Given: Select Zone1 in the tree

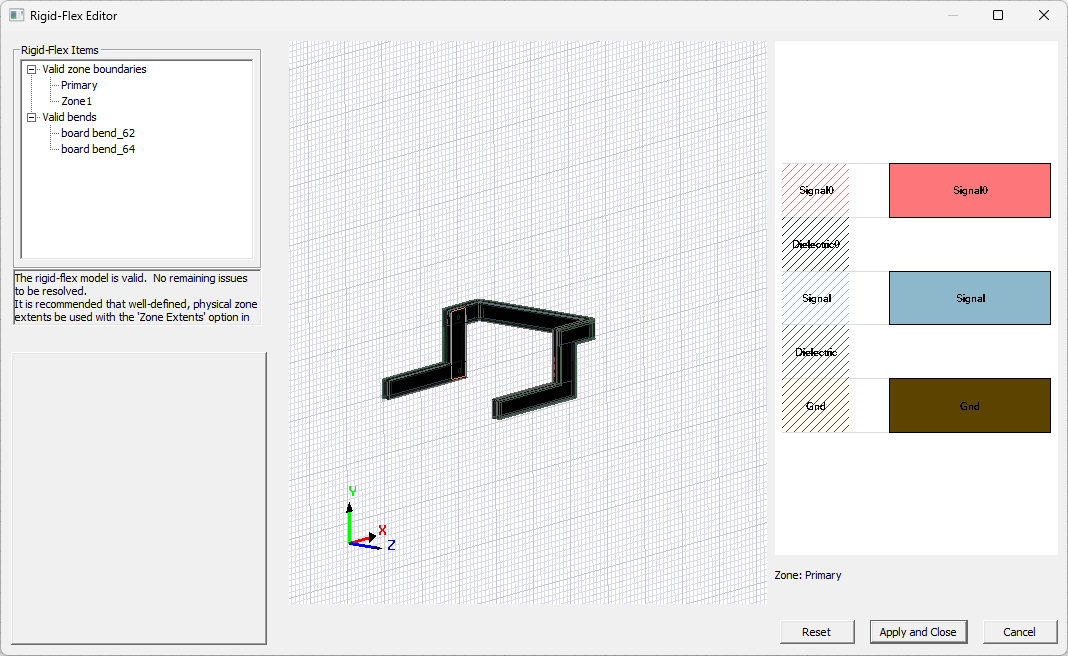Looking at the screenshot, I should point(75,101).
